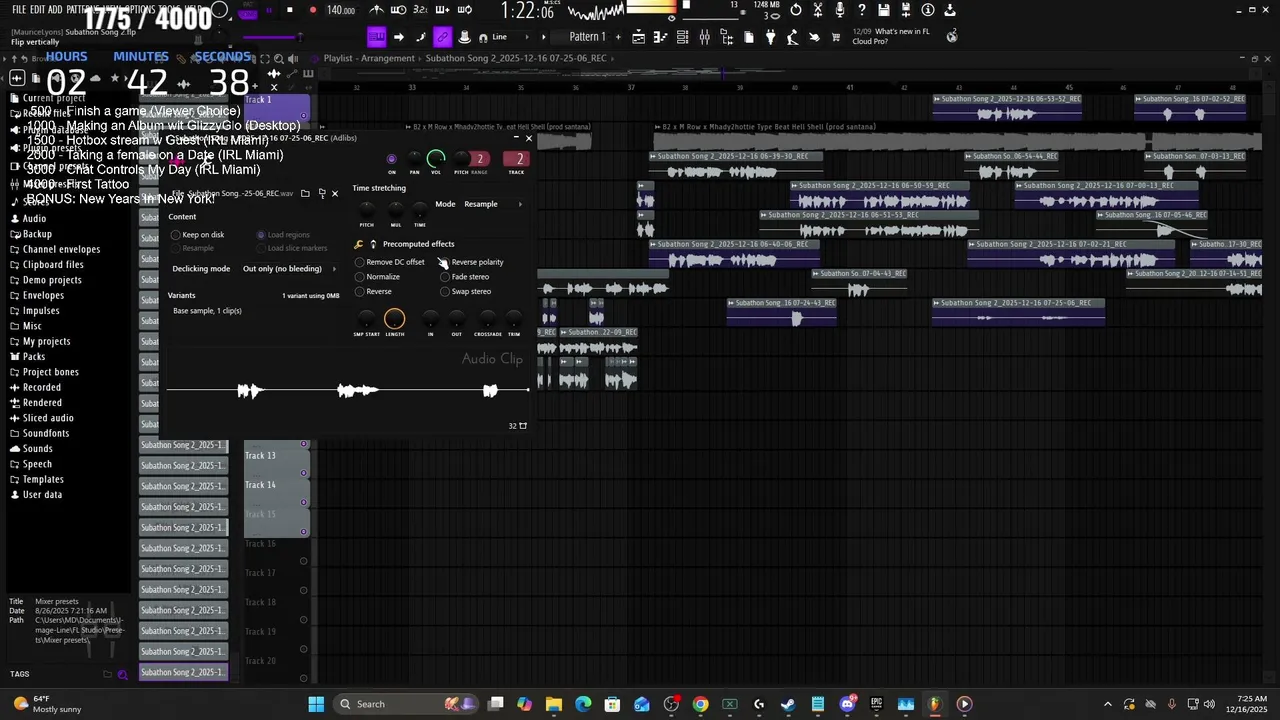This screenshot has height=720, width=1280.
Task: Open the Templates browser folder
Action: pyautogui.click(x=43, y=480)
